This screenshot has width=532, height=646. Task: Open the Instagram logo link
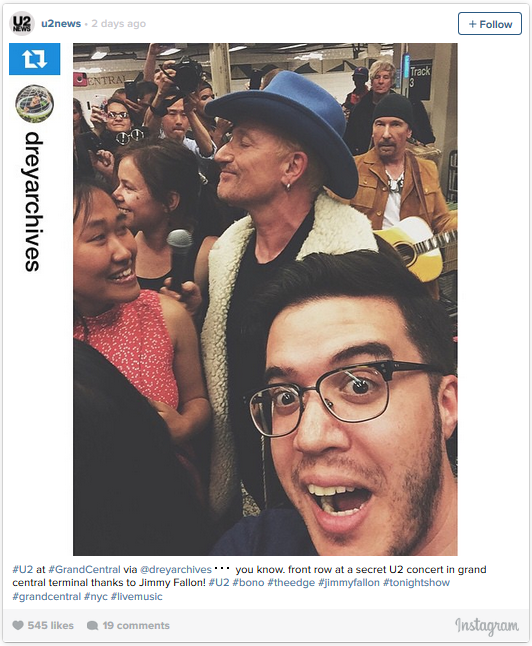[487, 626]
